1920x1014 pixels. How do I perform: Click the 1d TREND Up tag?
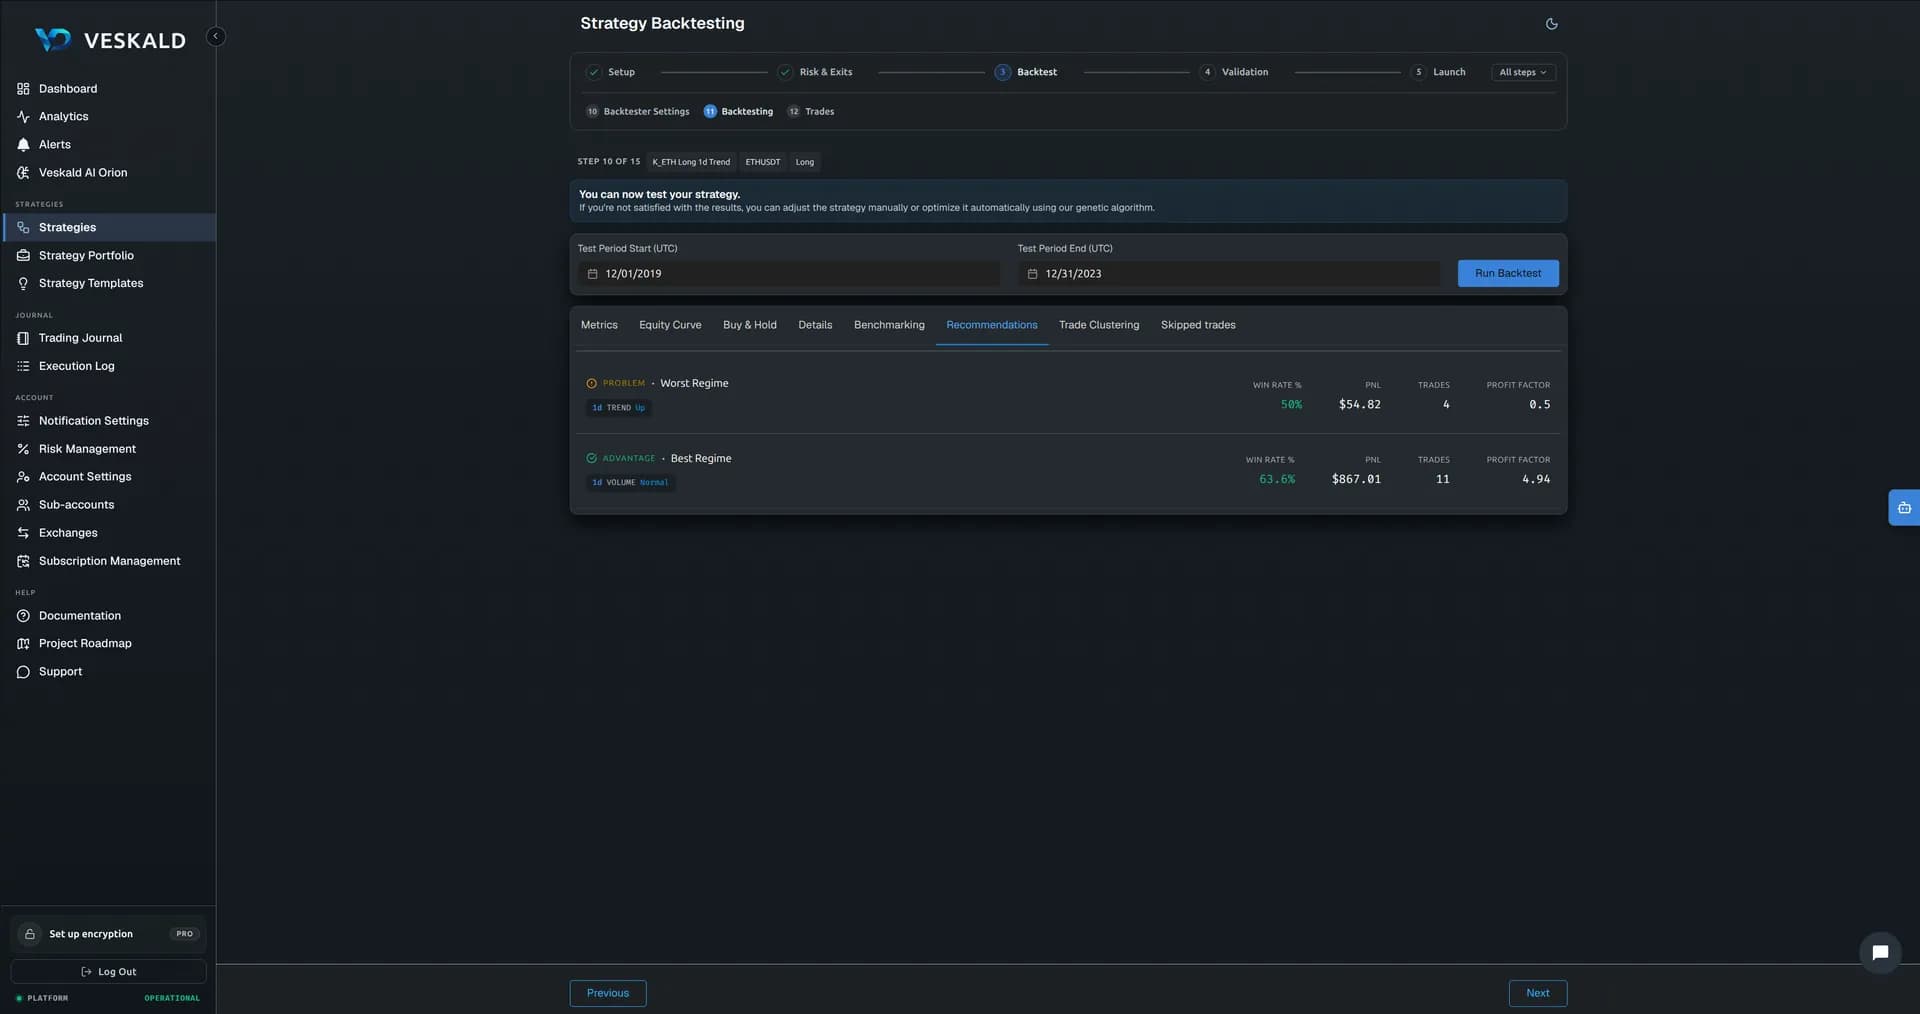tap(618, 408)
